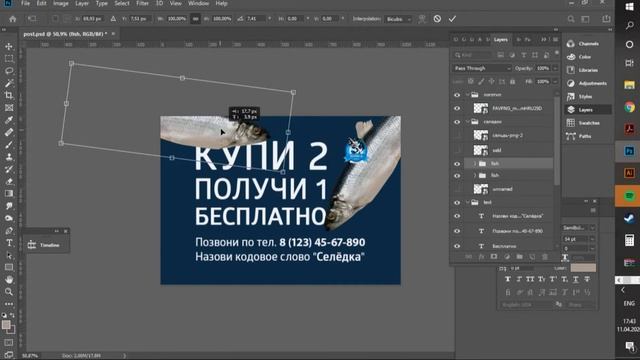Show the hidden unnamed layer
Screen dimensions: 640x360
point(457,189)
